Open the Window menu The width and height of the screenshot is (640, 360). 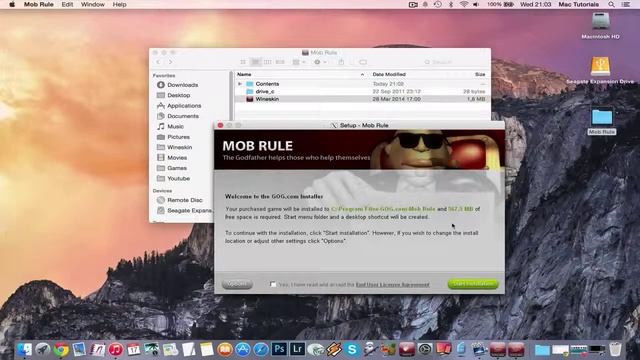(x=93, y=4)
